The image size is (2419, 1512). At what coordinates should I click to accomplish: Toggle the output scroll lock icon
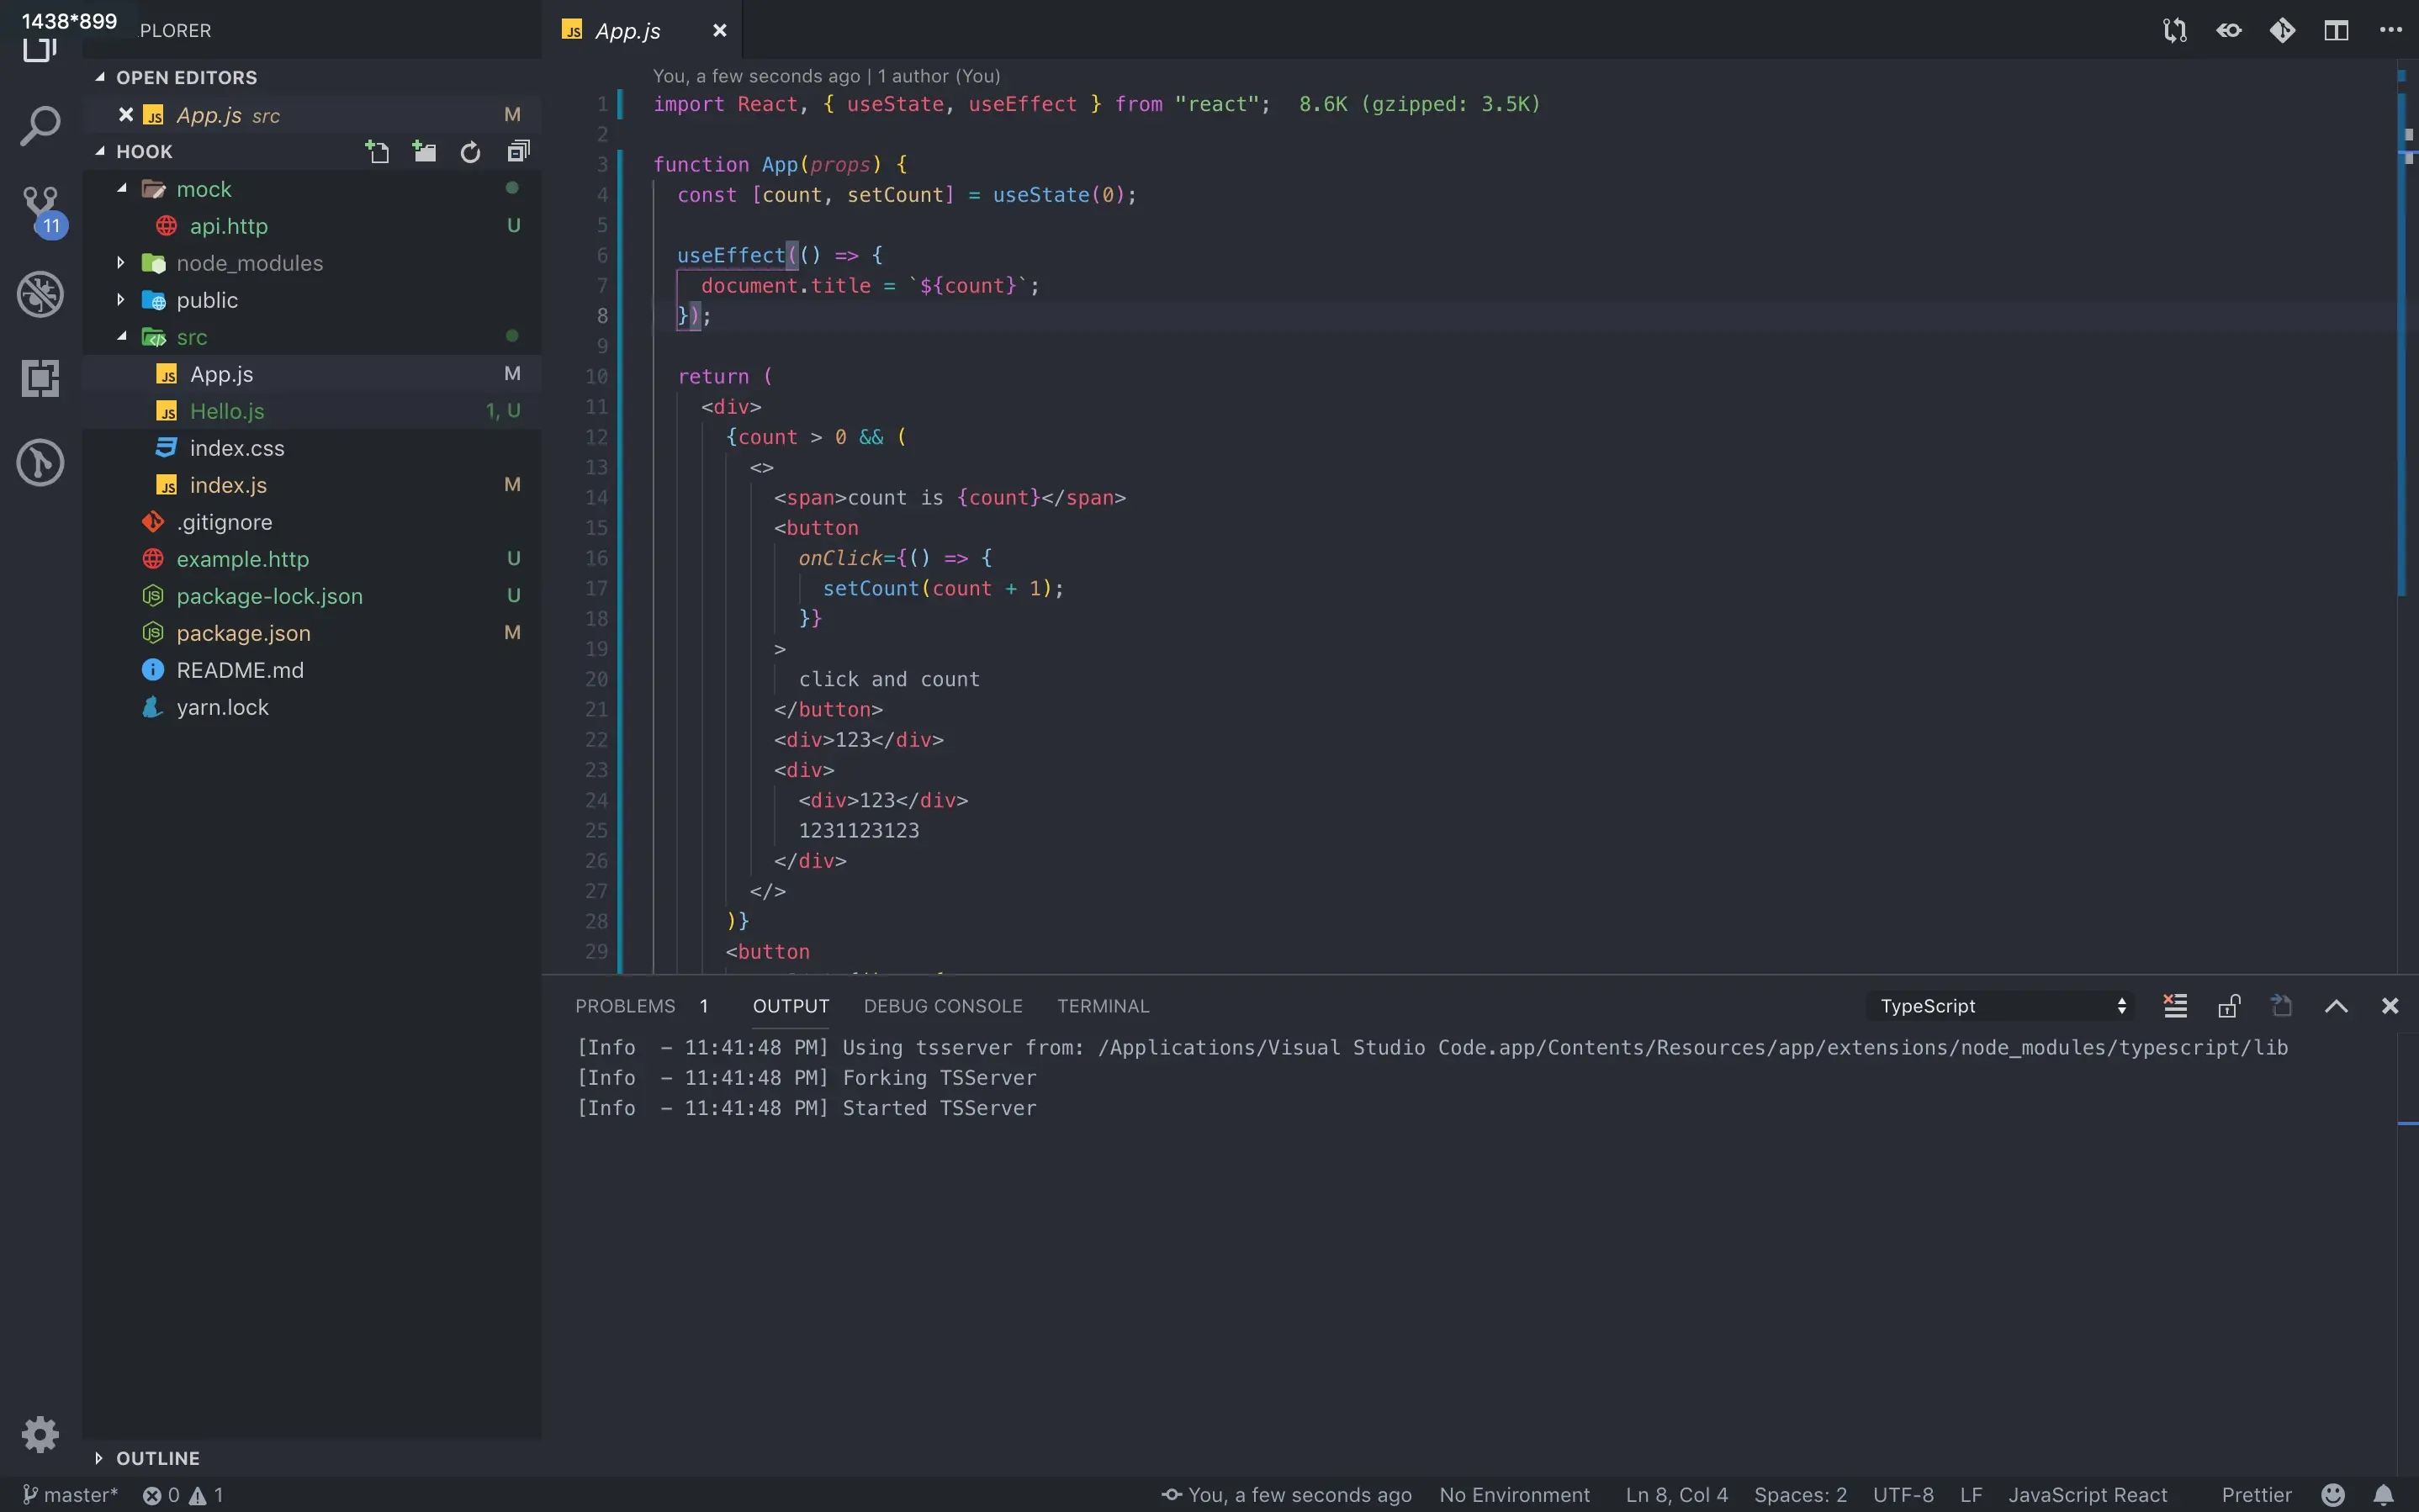click(2229, 1006)
